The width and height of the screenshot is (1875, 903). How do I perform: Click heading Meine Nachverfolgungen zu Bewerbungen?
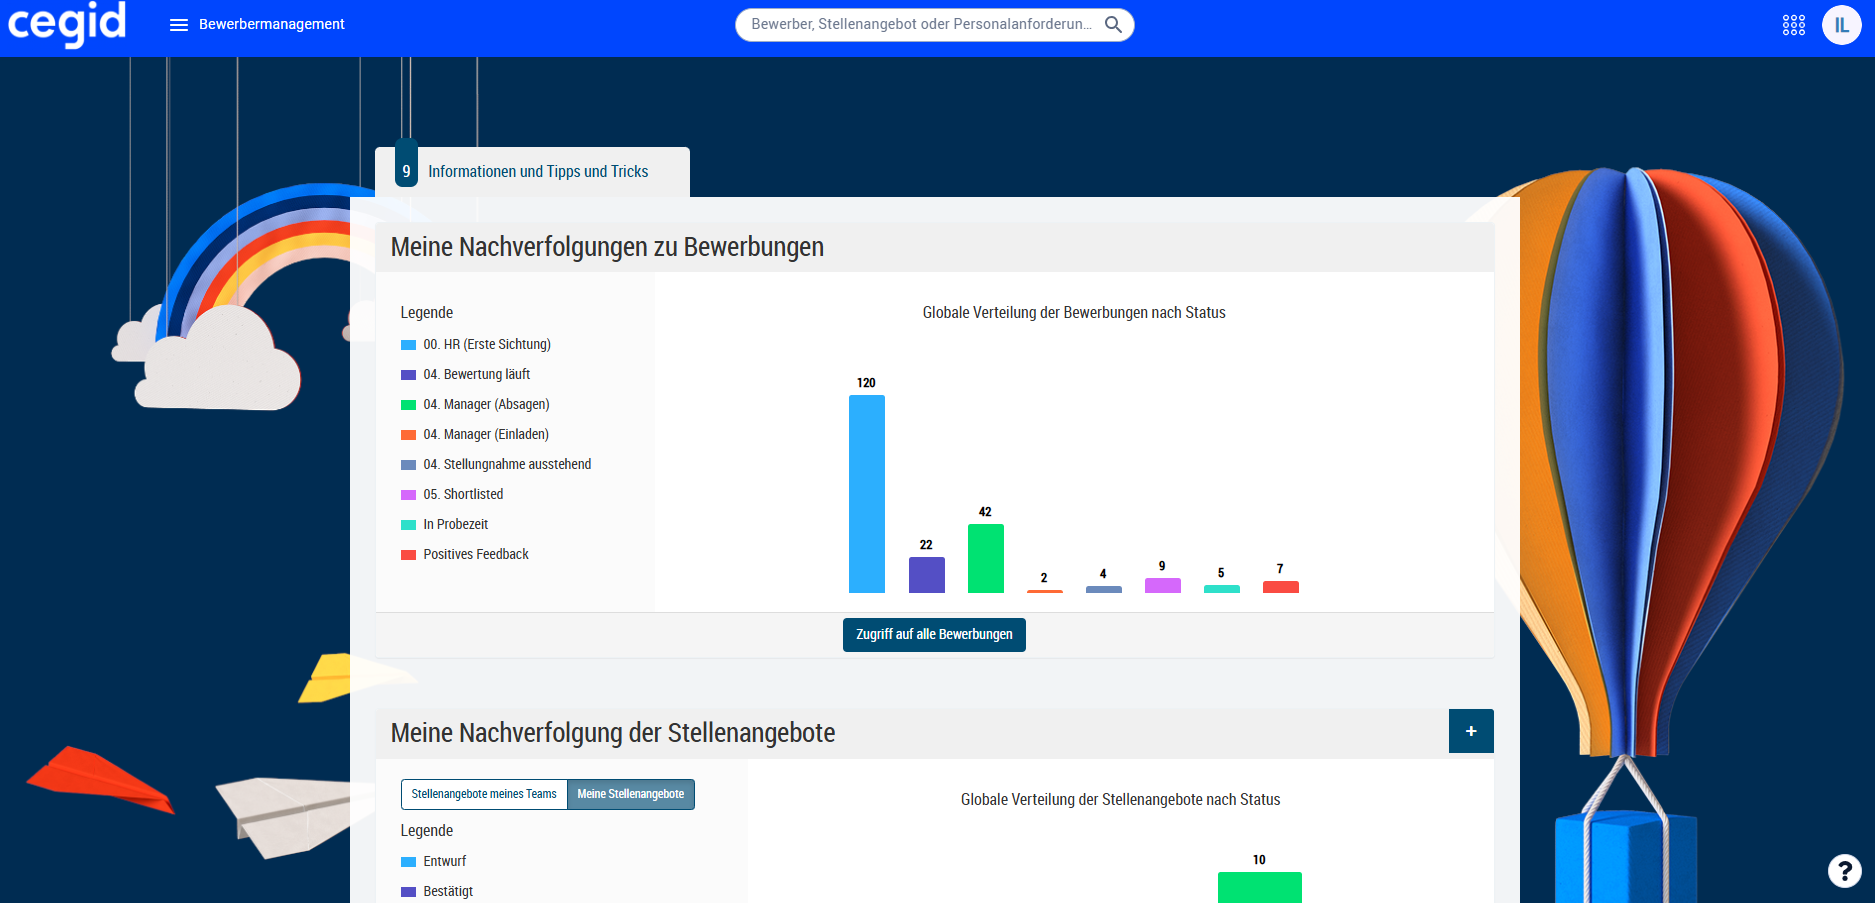[x=607, y=247]
